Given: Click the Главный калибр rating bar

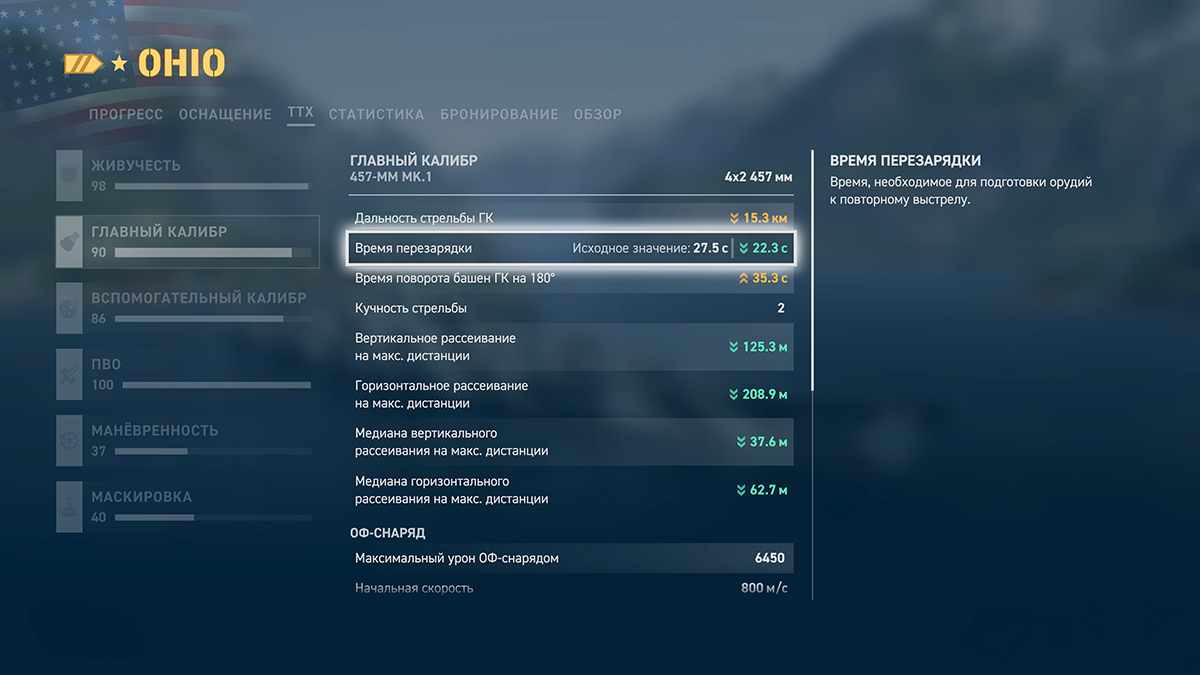Looking at the screenshot, I should [x=212, y=253].
